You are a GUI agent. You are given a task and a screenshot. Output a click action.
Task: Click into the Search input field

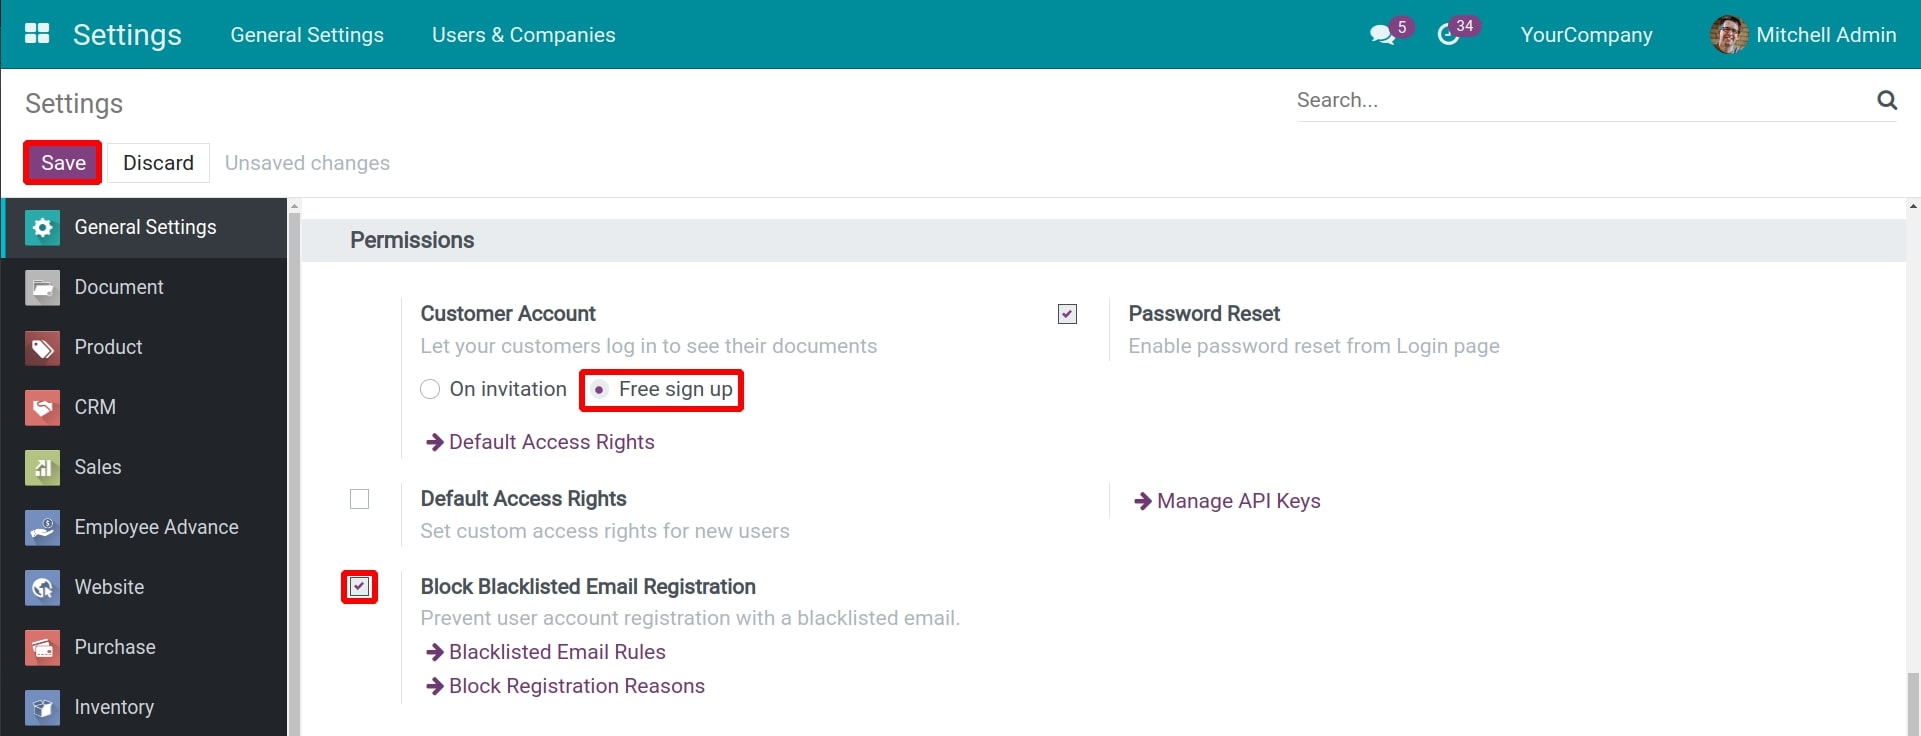pyautogui.click(x=1580, y=100)
